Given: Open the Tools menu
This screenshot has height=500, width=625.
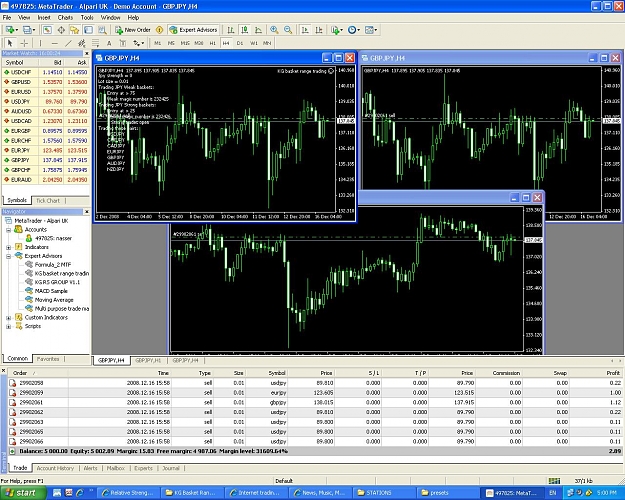Looking at the screenshot, I should [x=87, y=18].
